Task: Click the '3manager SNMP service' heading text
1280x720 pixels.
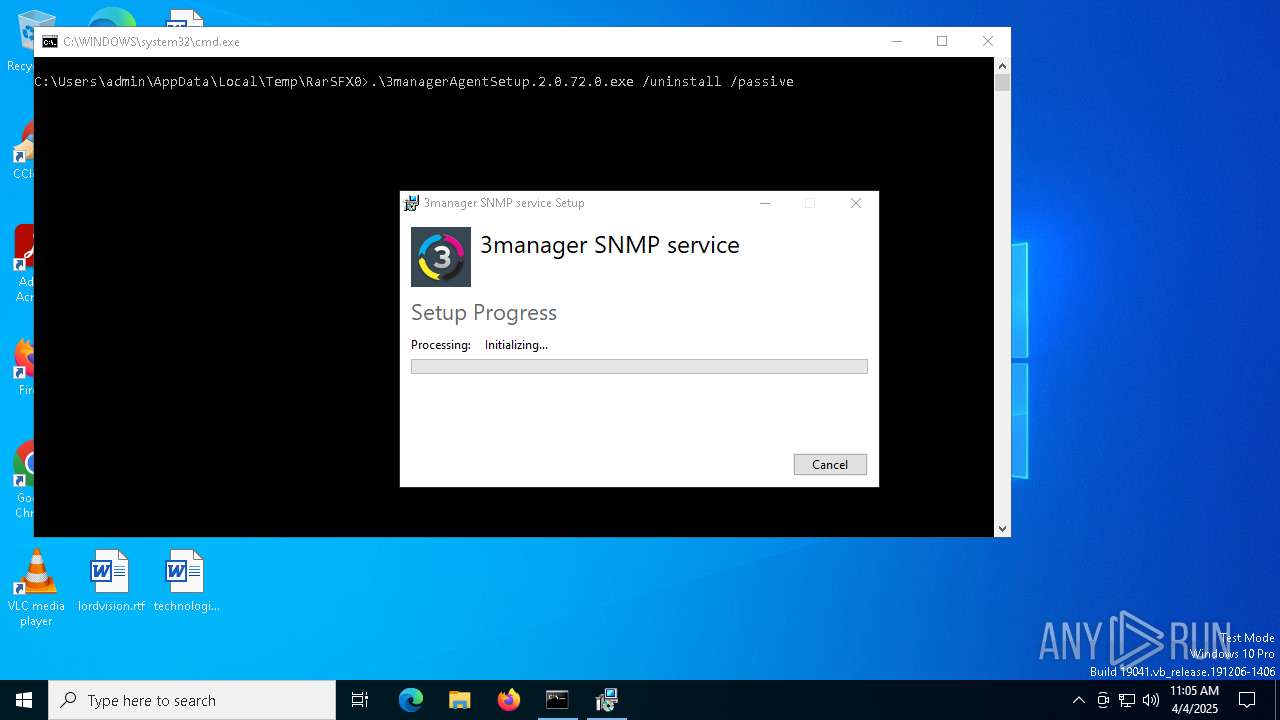Action: point(610,245)
